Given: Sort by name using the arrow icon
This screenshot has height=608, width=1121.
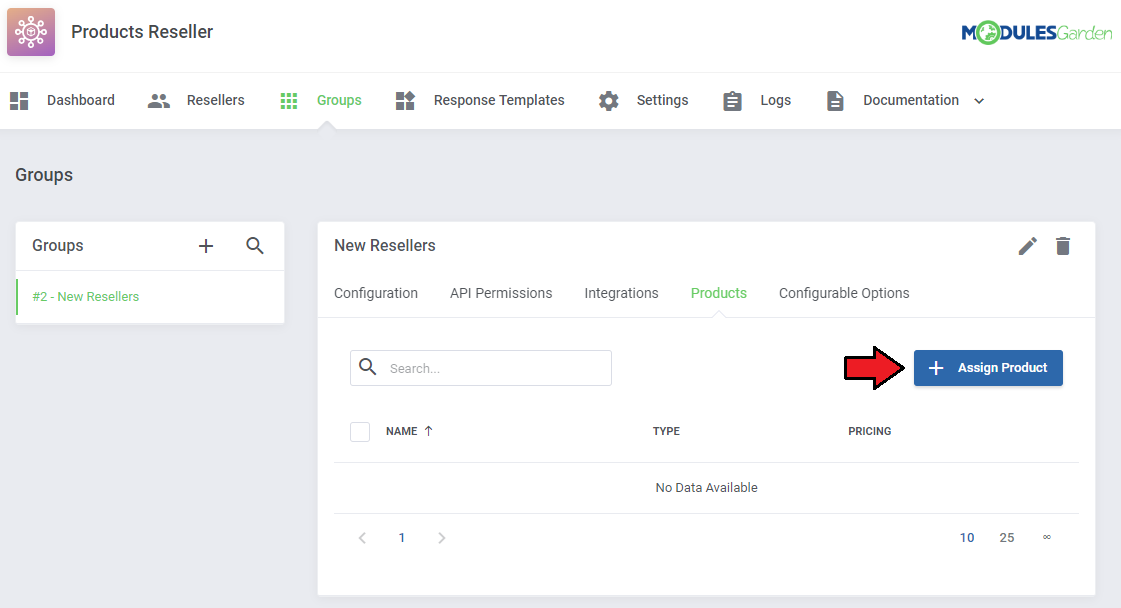Looking at the screenshot, I should [428, 431].
